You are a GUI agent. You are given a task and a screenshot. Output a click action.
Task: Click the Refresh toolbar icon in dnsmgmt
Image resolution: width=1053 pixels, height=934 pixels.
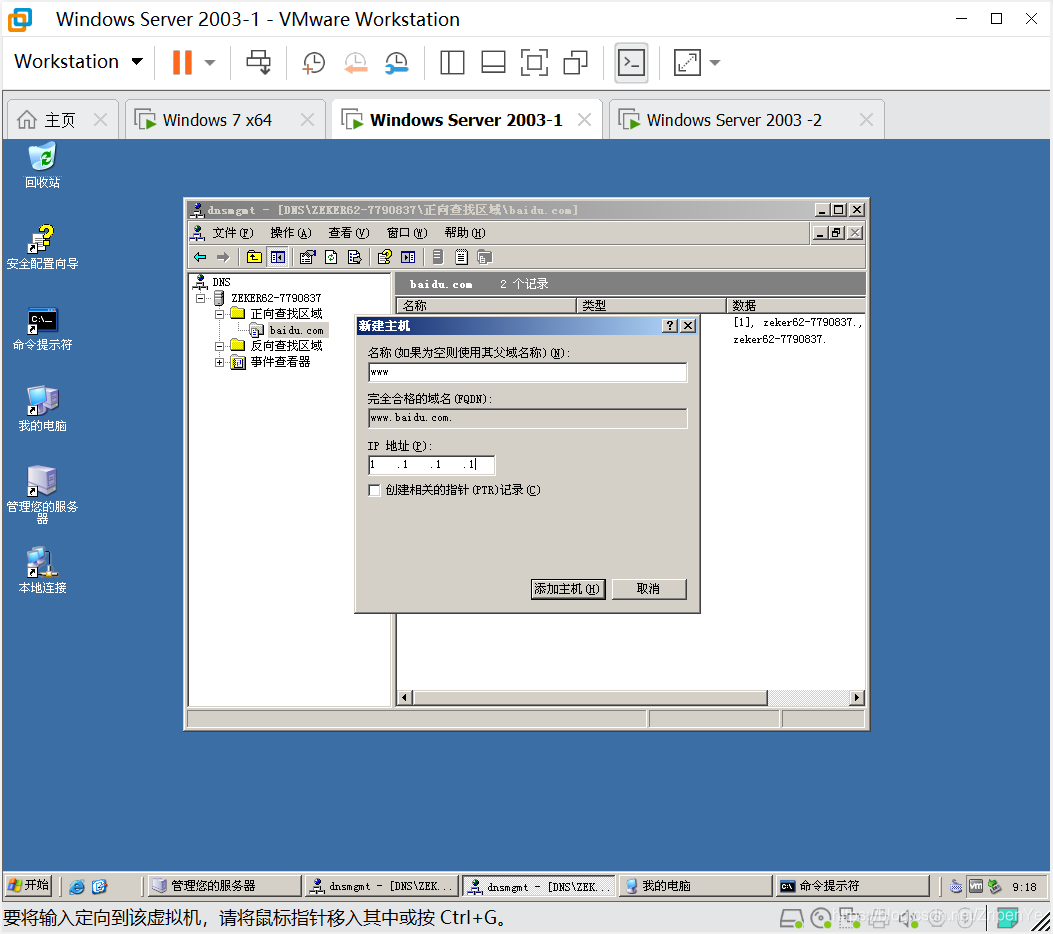[x=331, y=257]
